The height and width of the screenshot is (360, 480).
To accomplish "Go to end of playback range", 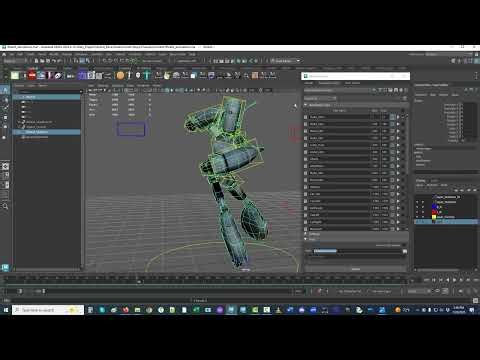I will click(x=475, y=280).
